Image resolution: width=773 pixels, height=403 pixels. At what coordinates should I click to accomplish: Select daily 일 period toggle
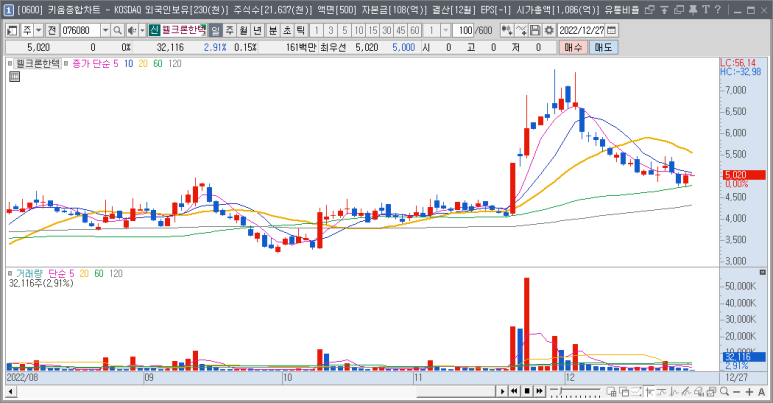pos(215,31)
